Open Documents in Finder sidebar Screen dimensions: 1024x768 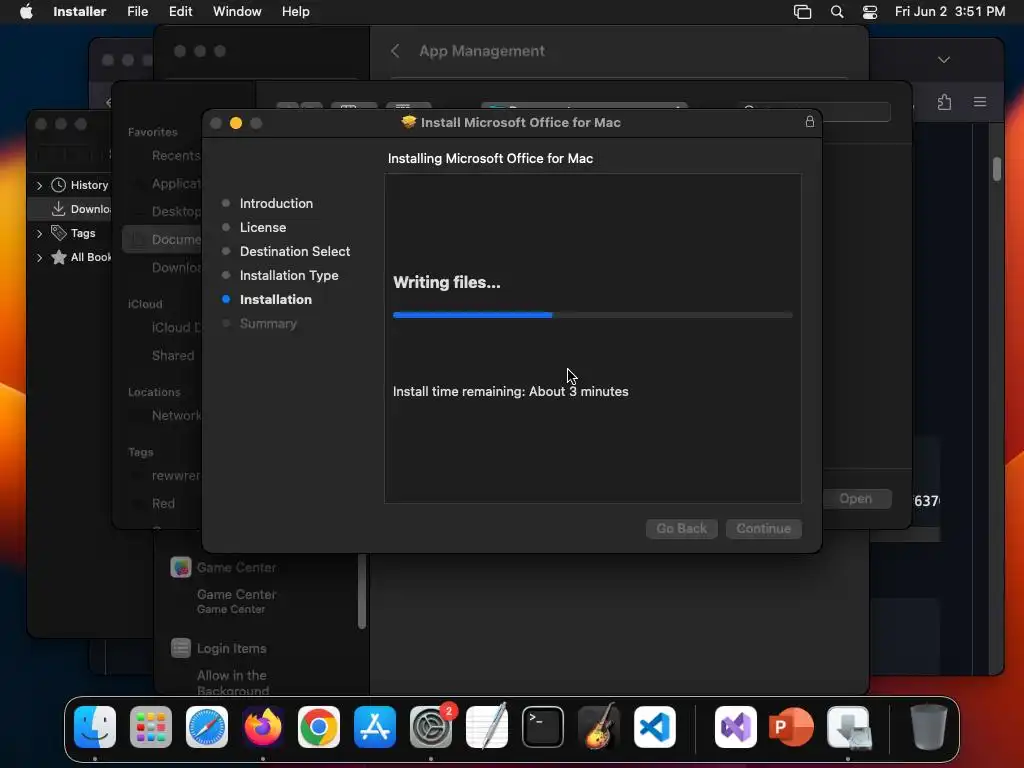(x=163, y=240)
